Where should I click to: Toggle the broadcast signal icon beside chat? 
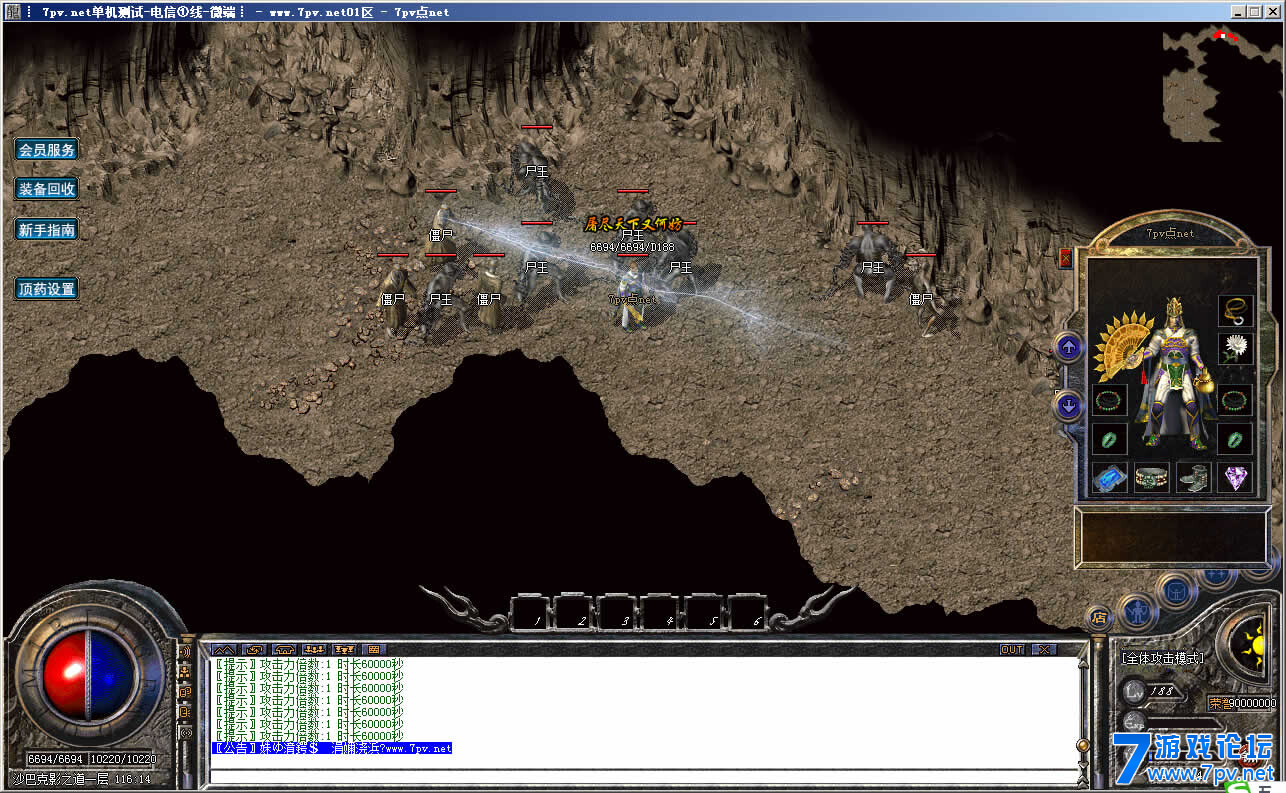pos(185,732)
